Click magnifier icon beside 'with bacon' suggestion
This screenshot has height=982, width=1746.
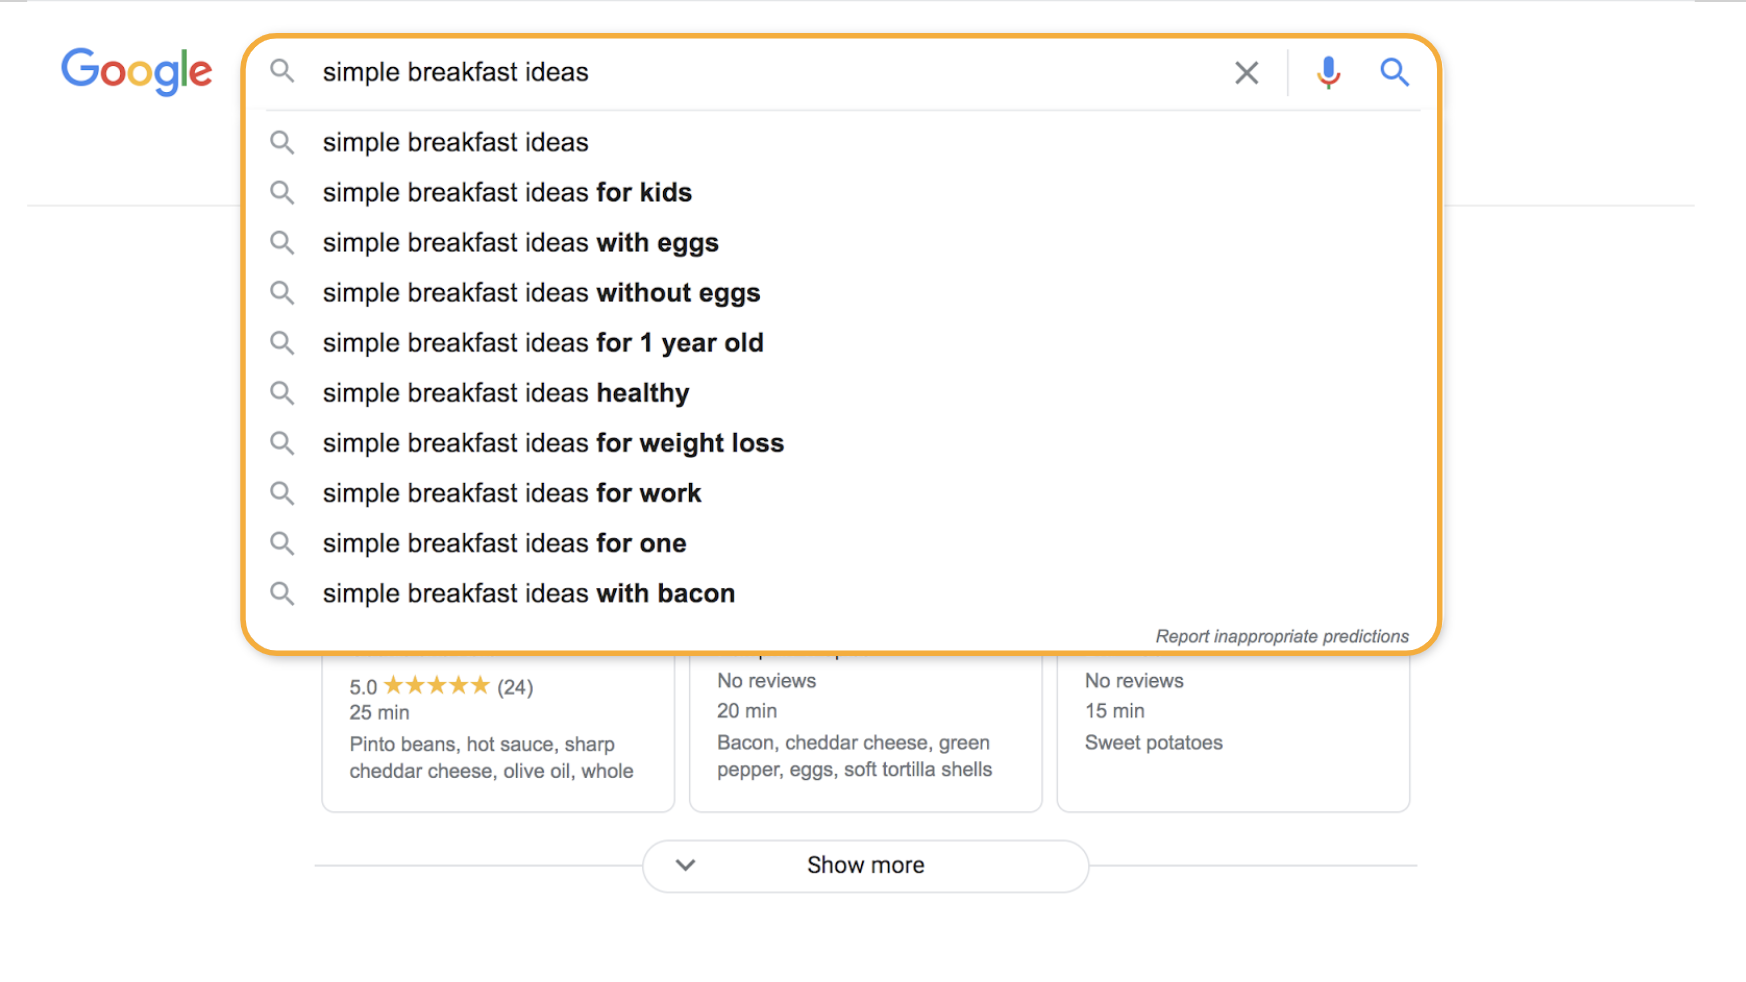(x=283, y=594)
